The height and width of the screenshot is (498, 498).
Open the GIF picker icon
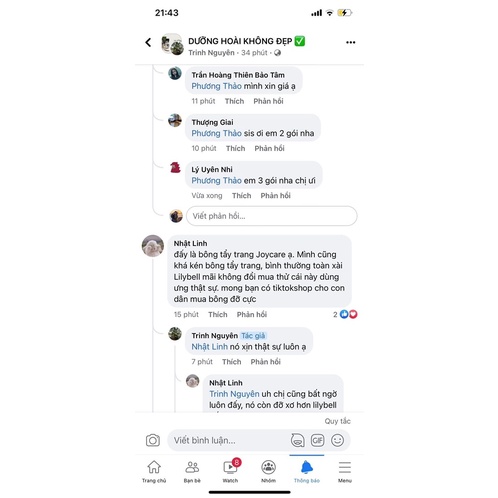(x=317, y=440)
